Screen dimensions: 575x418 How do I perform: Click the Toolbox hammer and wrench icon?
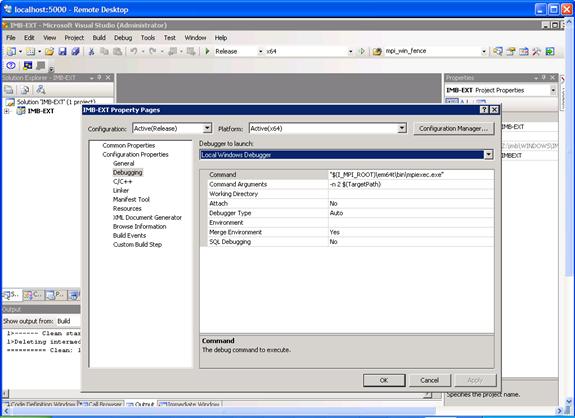537,52
